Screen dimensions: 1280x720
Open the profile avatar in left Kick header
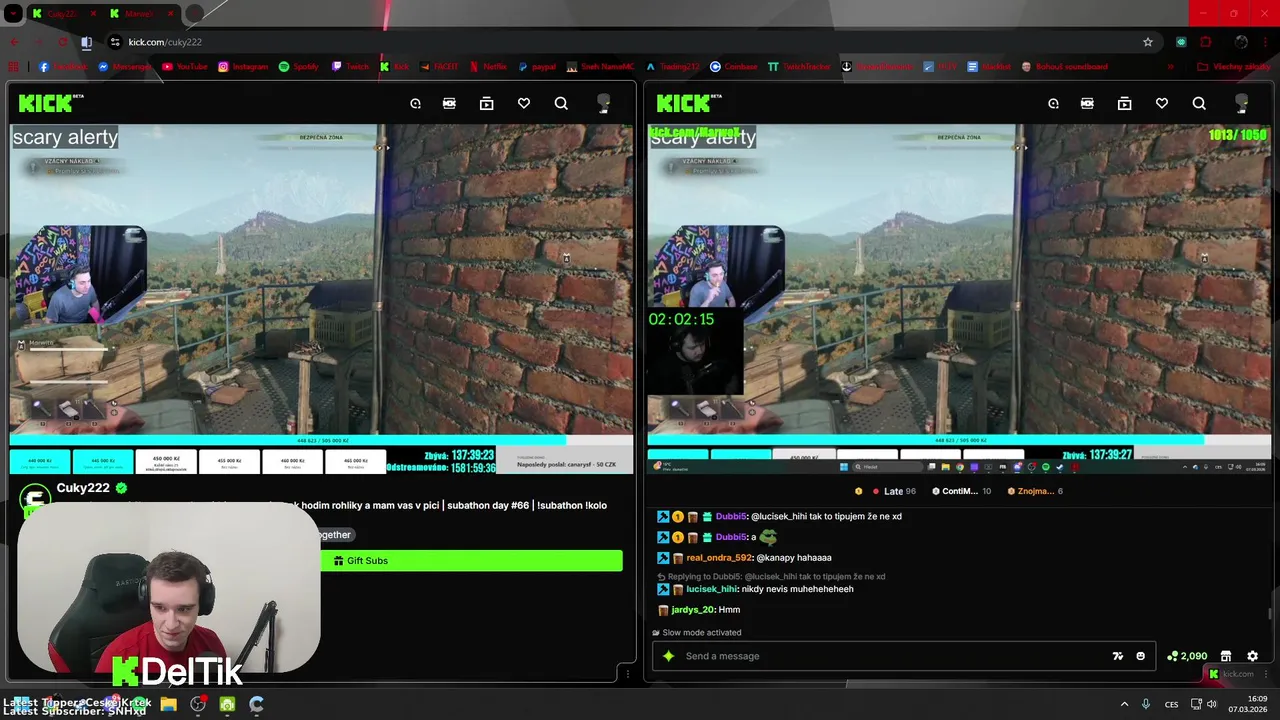click(604, 103)
